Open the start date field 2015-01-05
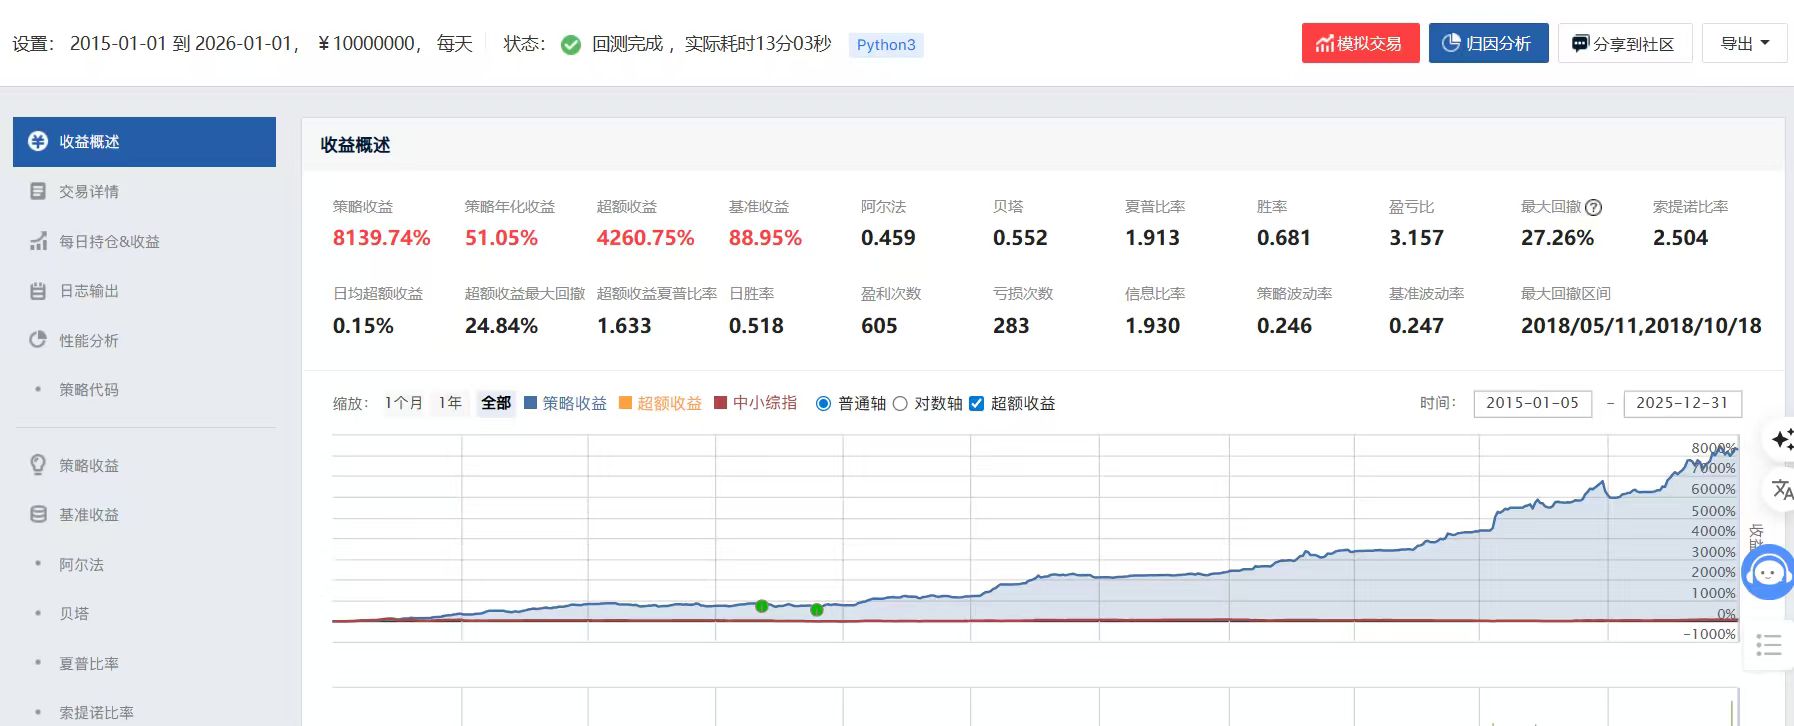 click(x=1532, y=403)
